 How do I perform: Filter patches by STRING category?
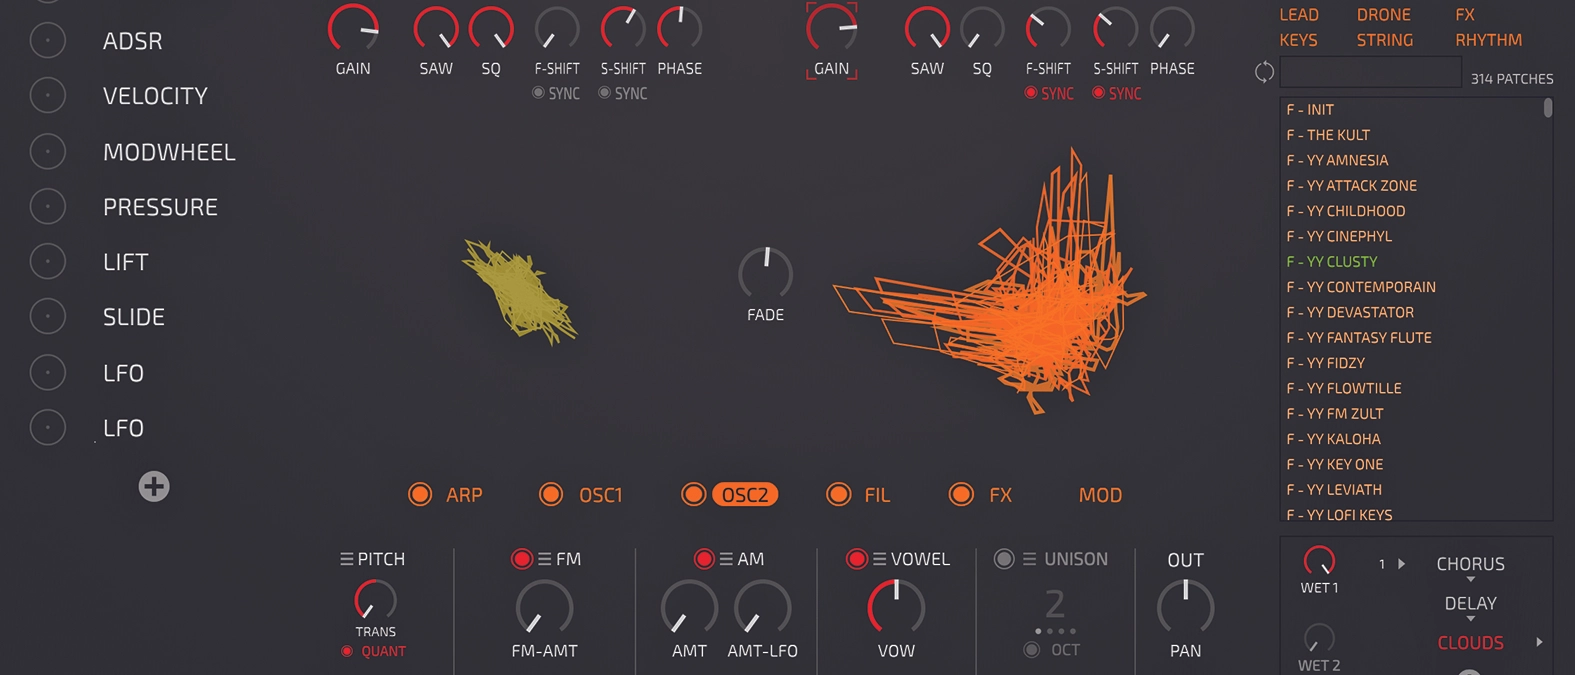pyautogui.click(x=1385, y=40)
